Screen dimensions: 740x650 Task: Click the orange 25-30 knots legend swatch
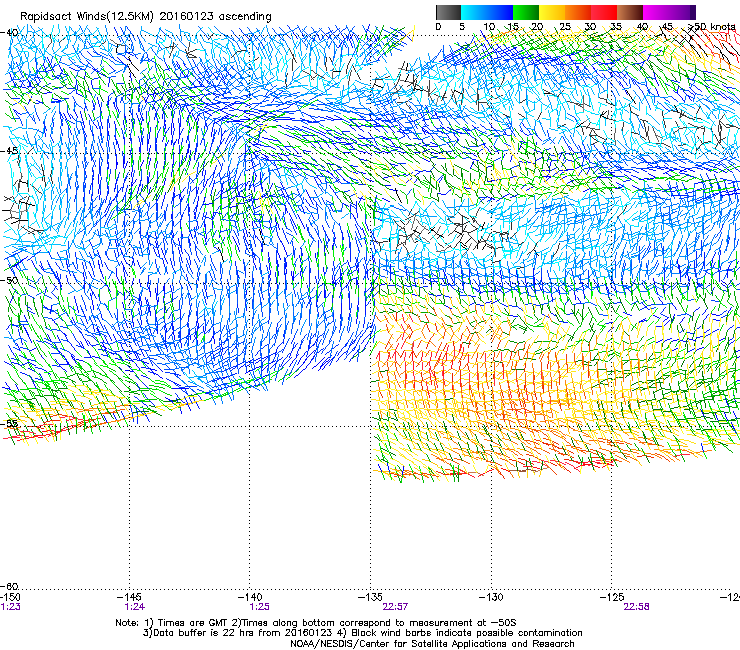[x=578, y=12]
